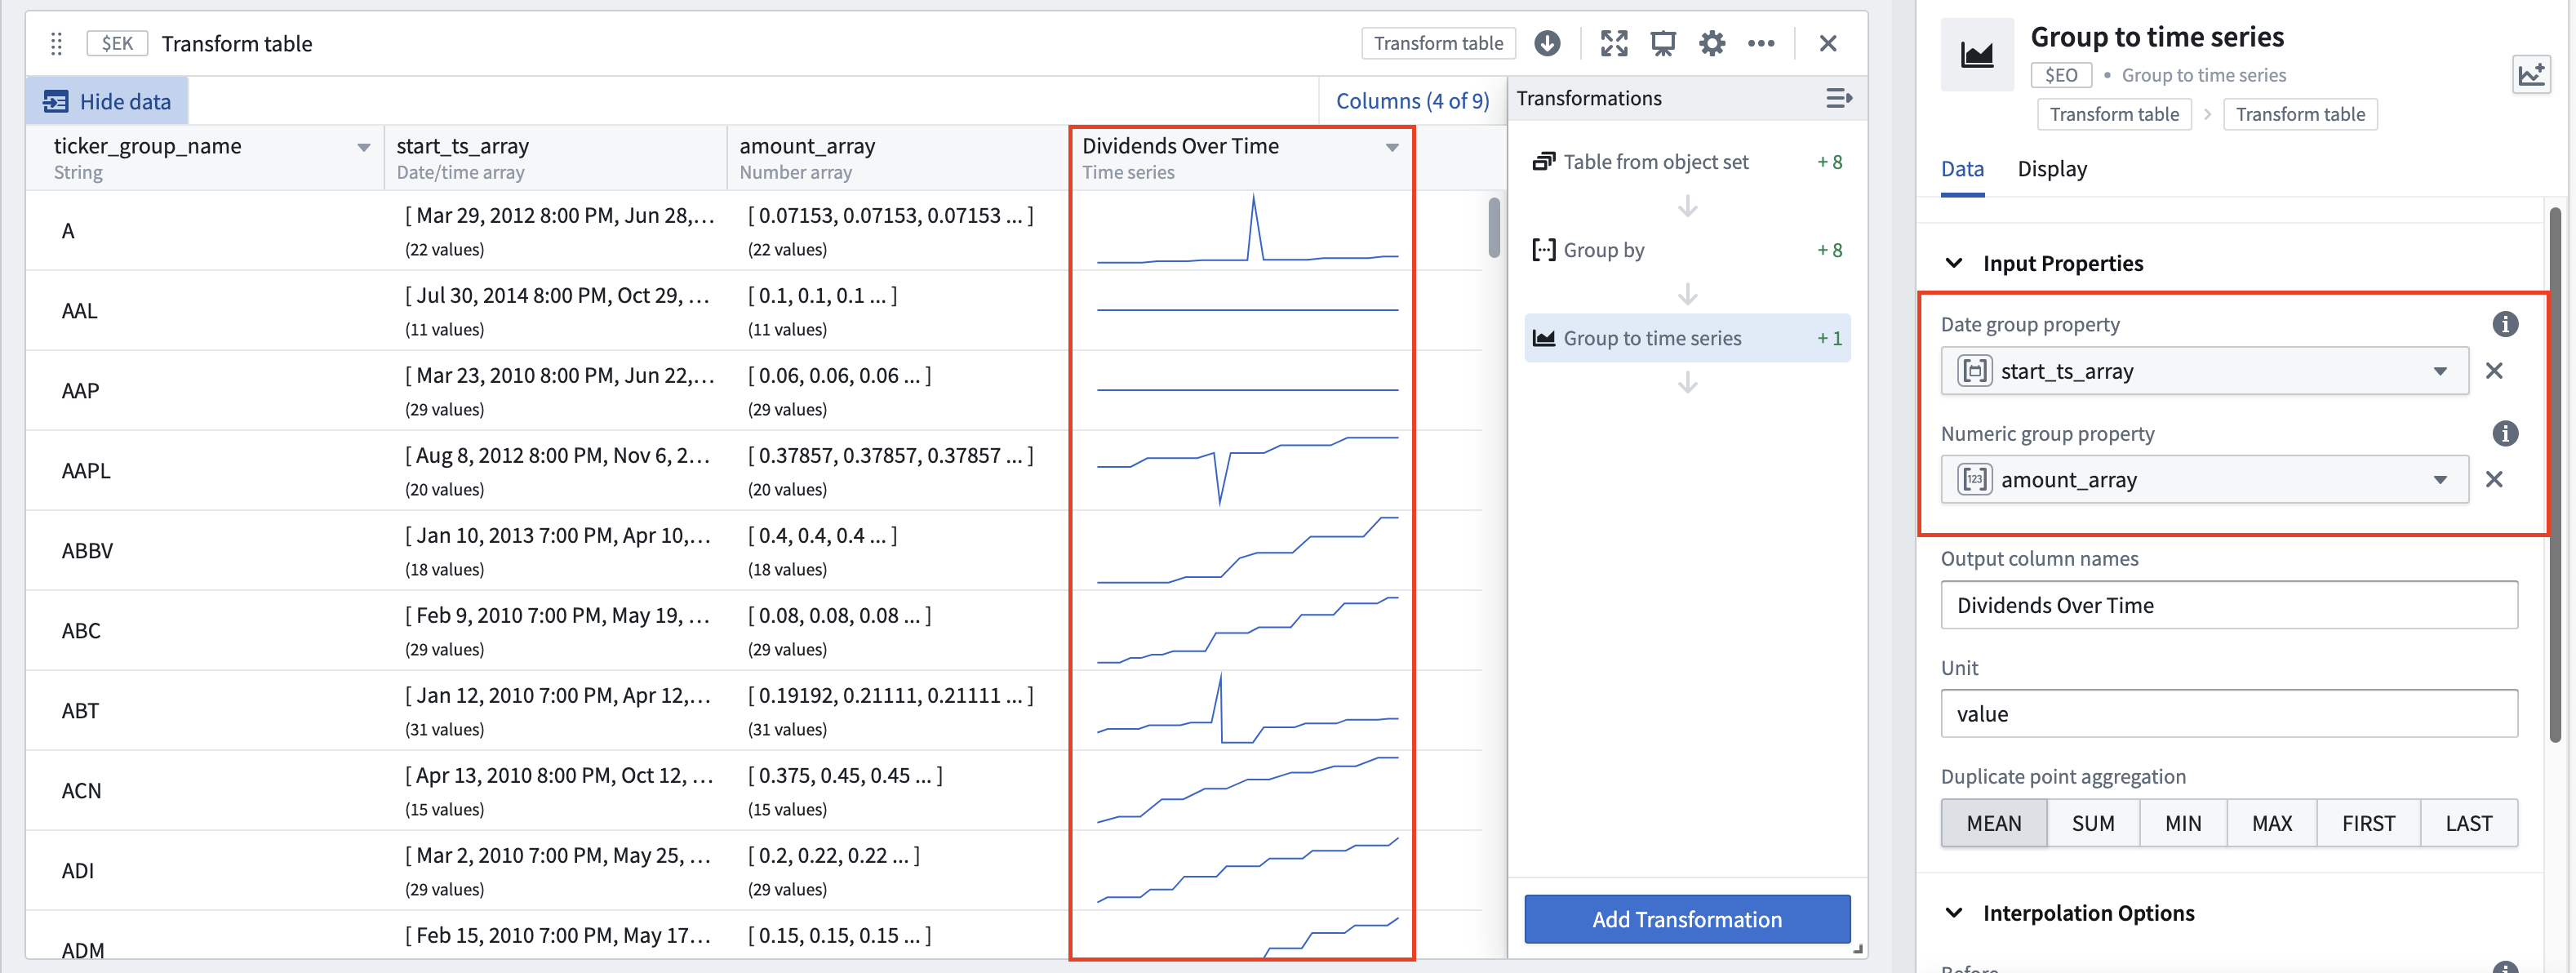Switch to the Data tab
This screenshot has height=973, width=2576.
pos(1962,169)
